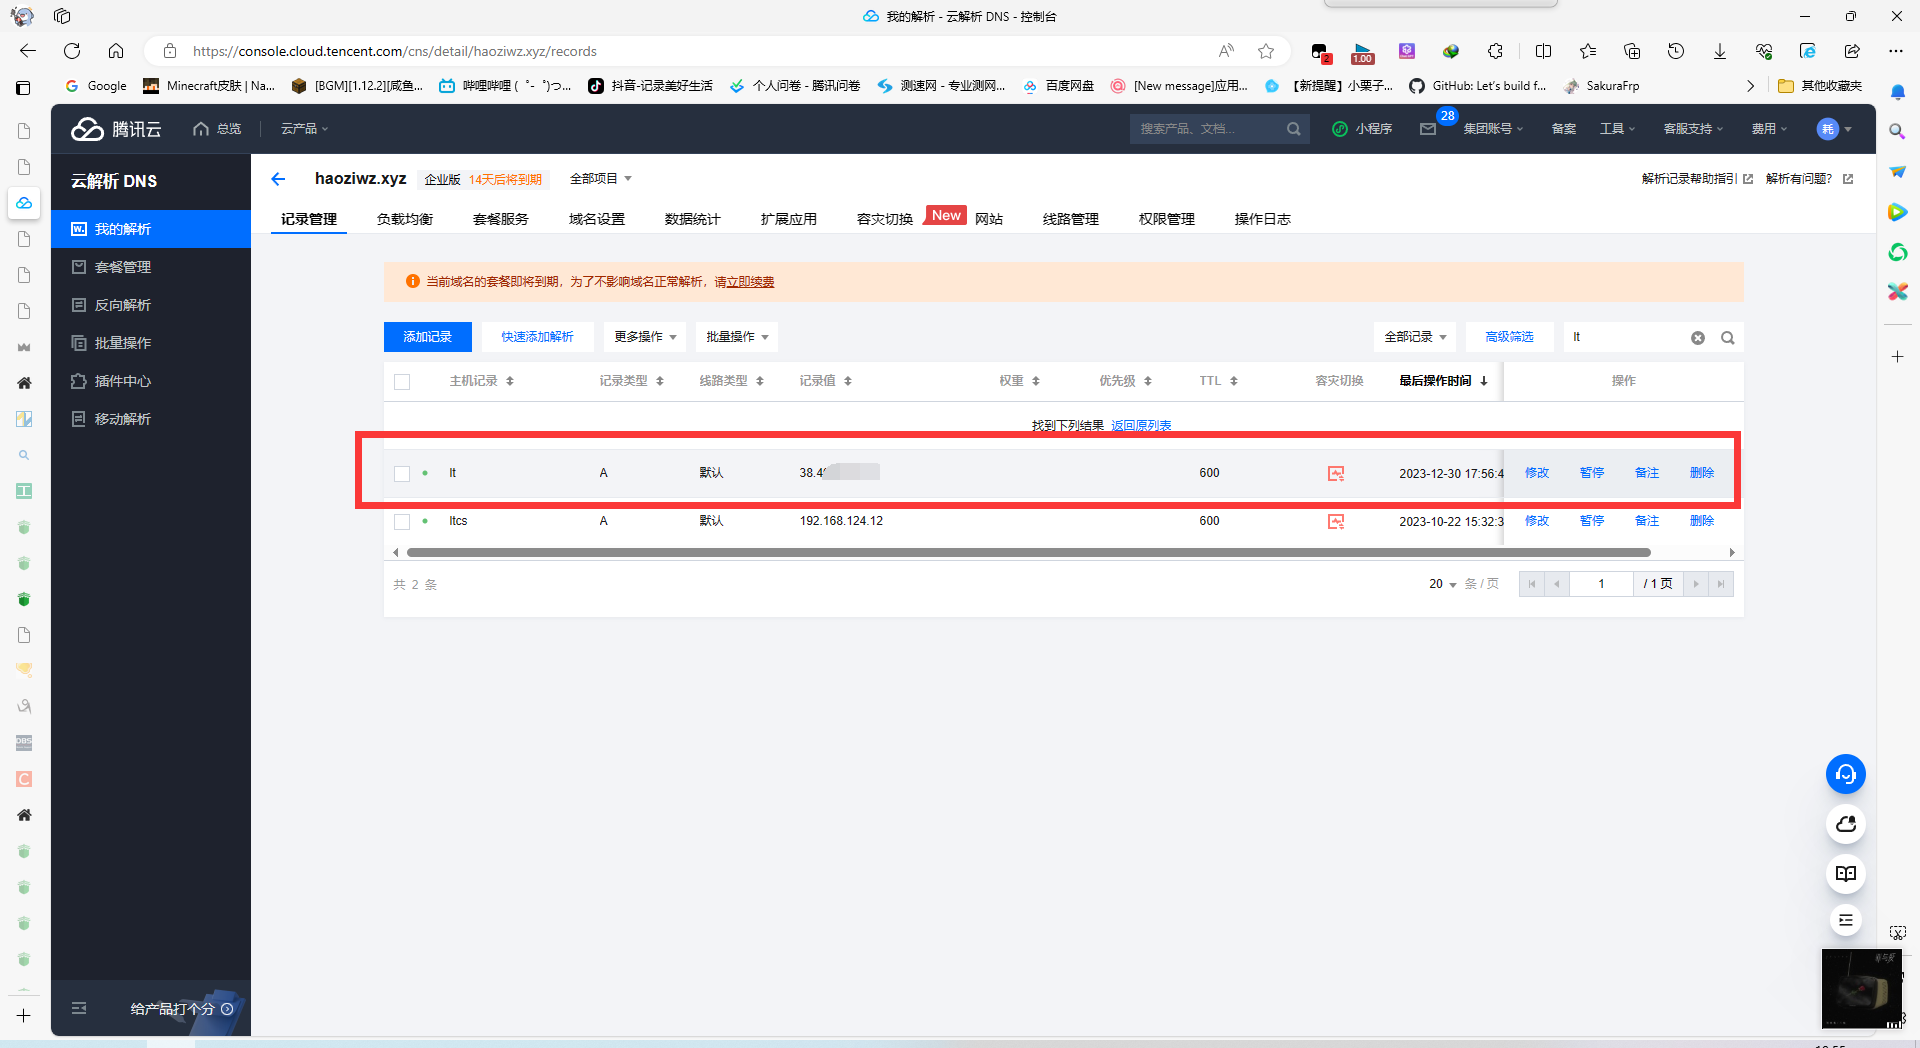The image size is (1920, 1048).
Task: Expand the 集团账号 menu
Action: 1493,129
